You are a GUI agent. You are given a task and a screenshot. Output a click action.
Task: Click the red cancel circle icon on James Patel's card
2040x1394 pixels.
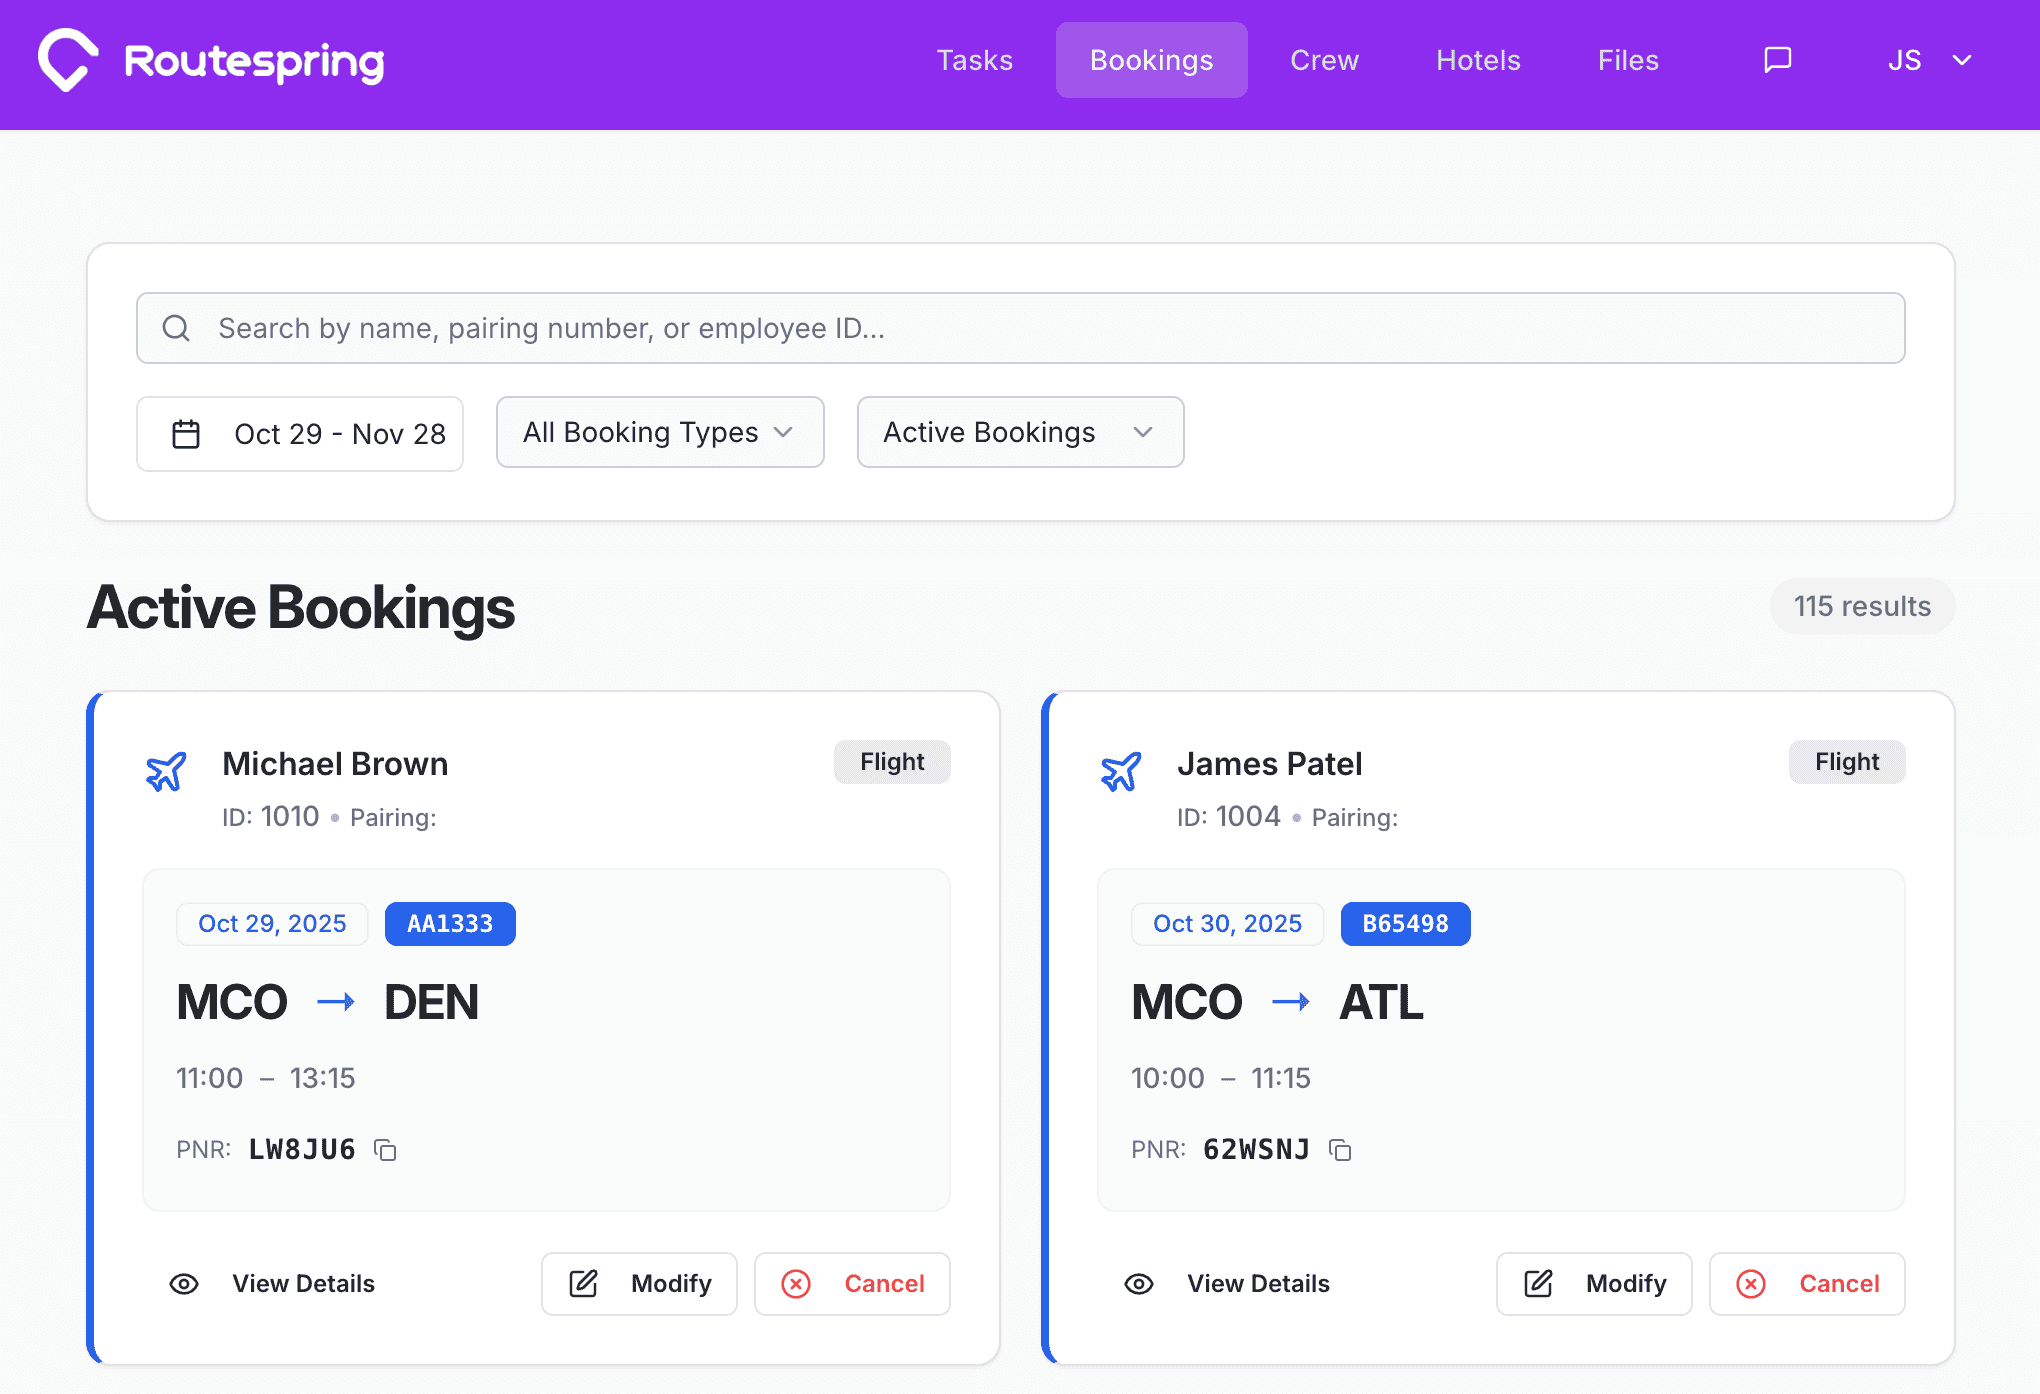point(1751,1283)
